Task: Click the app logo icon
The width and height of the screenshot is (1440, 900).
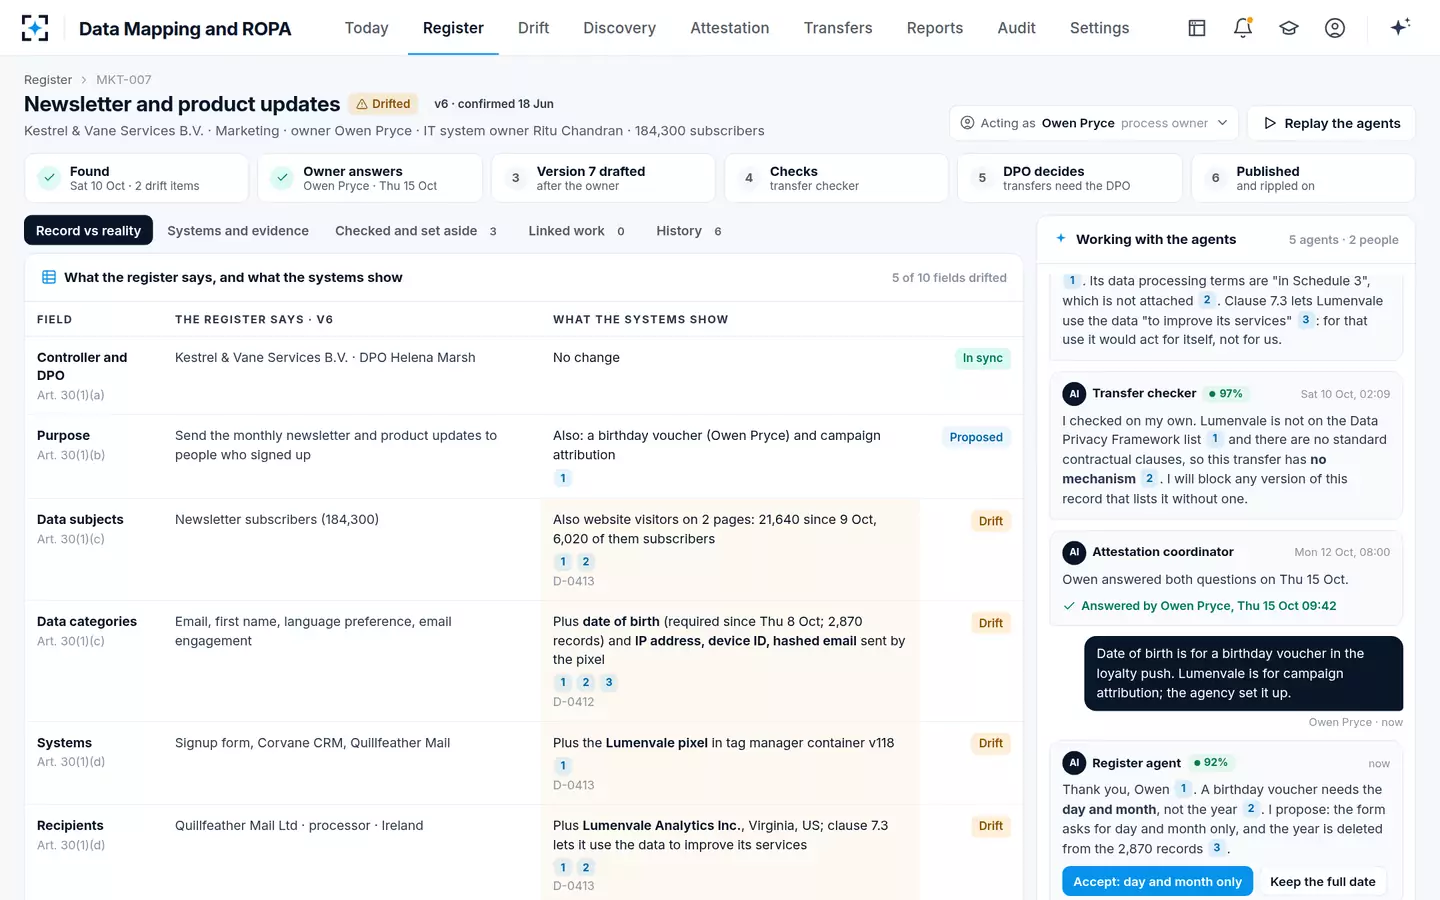Action: tap(35, 28)
